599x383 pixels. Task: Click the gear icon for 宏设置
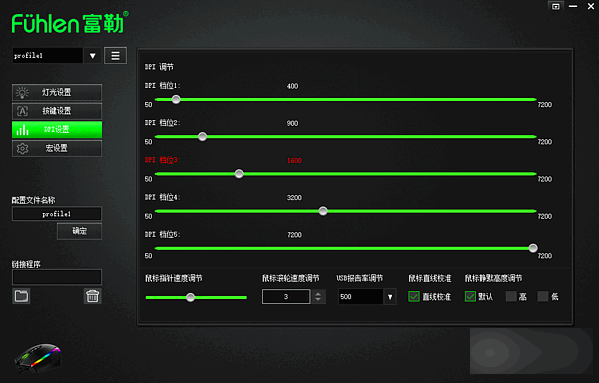[22, 148]
